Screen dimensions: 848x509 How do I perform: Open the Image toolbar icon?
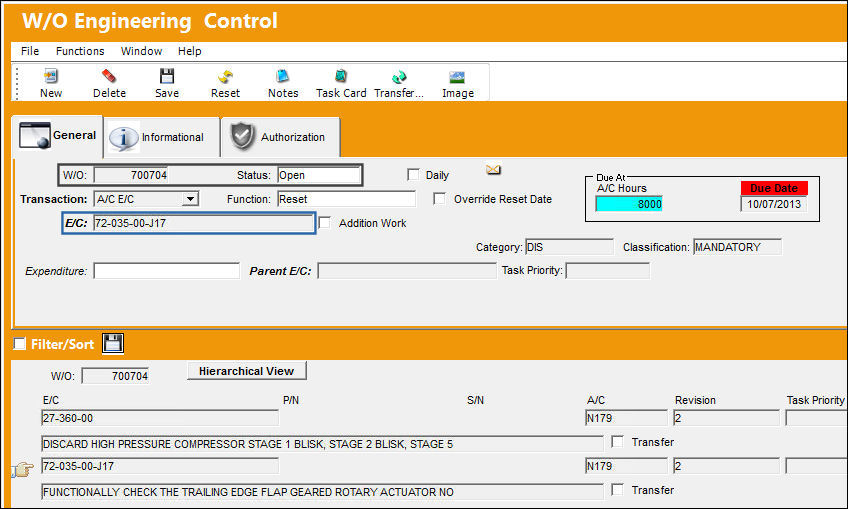pyautogui.click(x=458, y=76)
